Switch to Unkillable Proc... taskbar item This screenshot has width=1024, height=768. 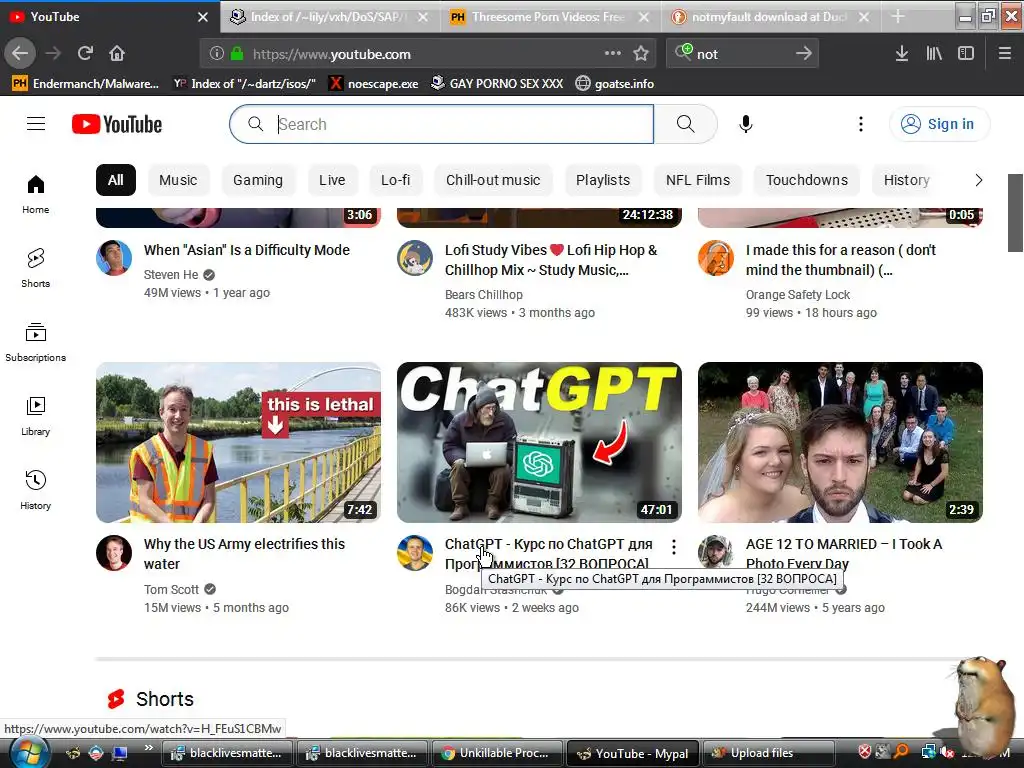click(497, 753)
